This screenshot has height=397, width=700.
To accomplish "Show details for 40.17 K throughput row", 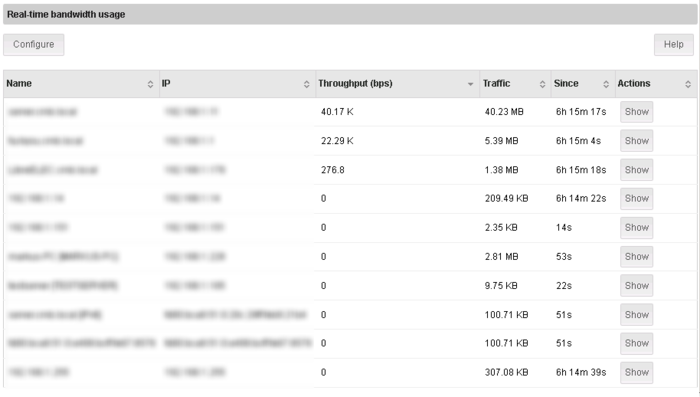I will click(637, 112).
